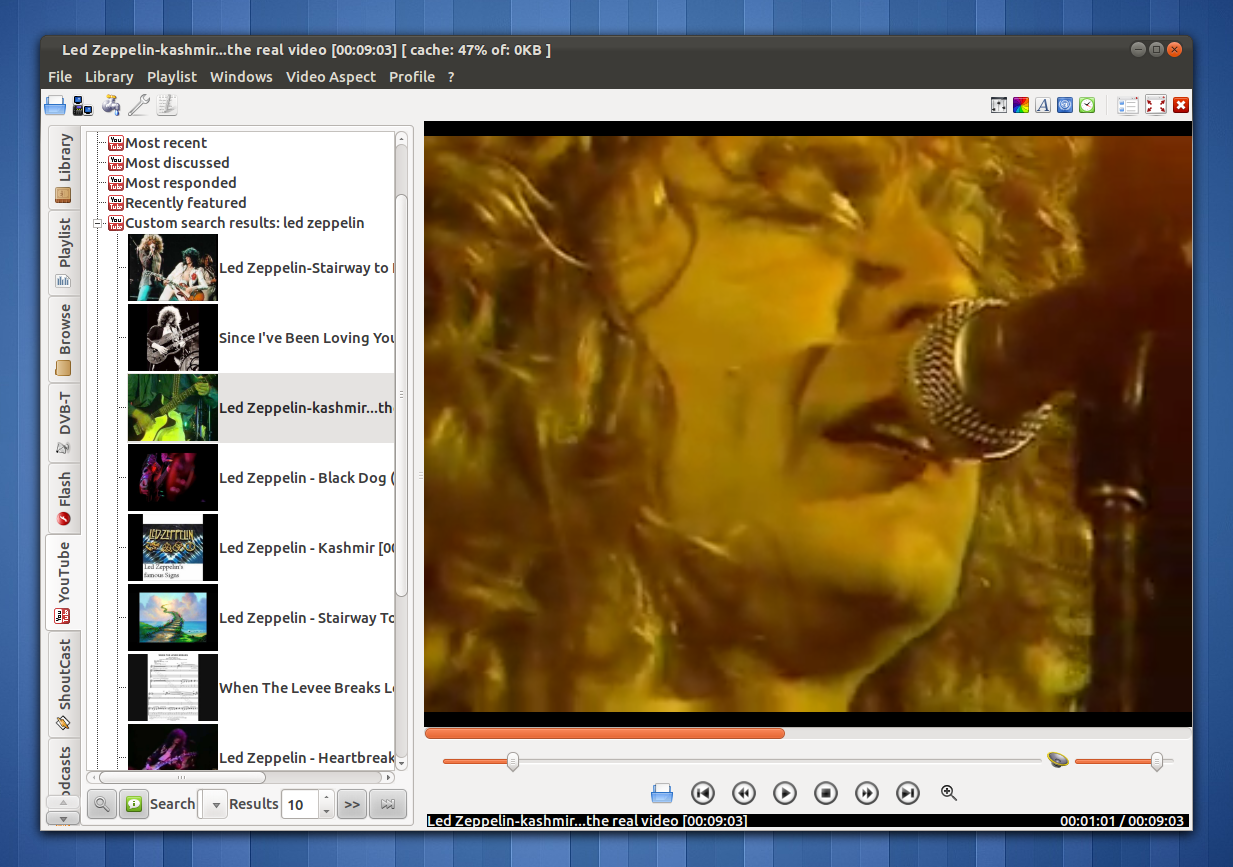
Task: Stop video playback
Action: [826, 793]
